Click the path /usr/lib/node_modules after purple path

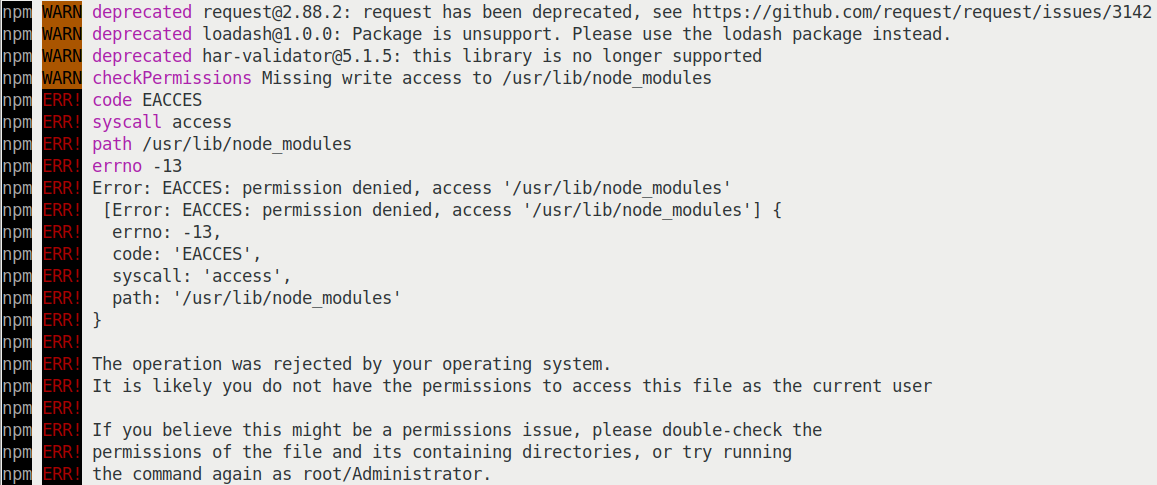click(x=247, y=144)
